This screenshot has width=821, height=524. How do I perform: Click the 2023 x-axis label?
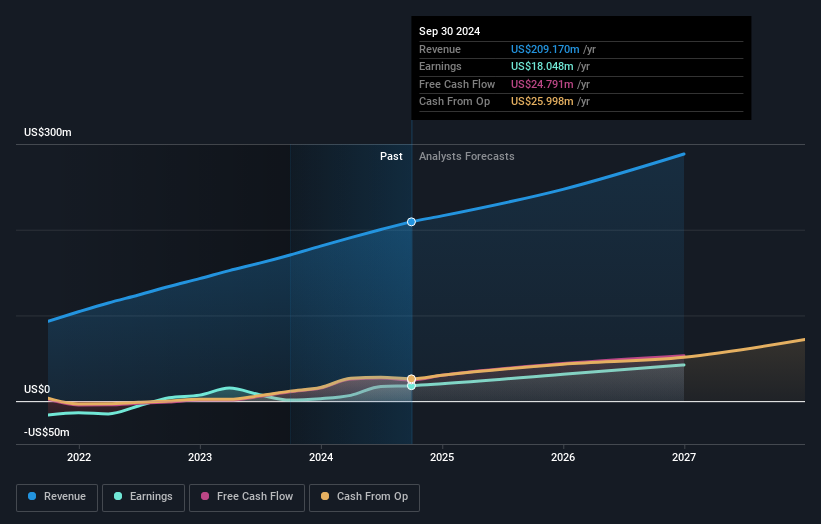click(200, 458)
